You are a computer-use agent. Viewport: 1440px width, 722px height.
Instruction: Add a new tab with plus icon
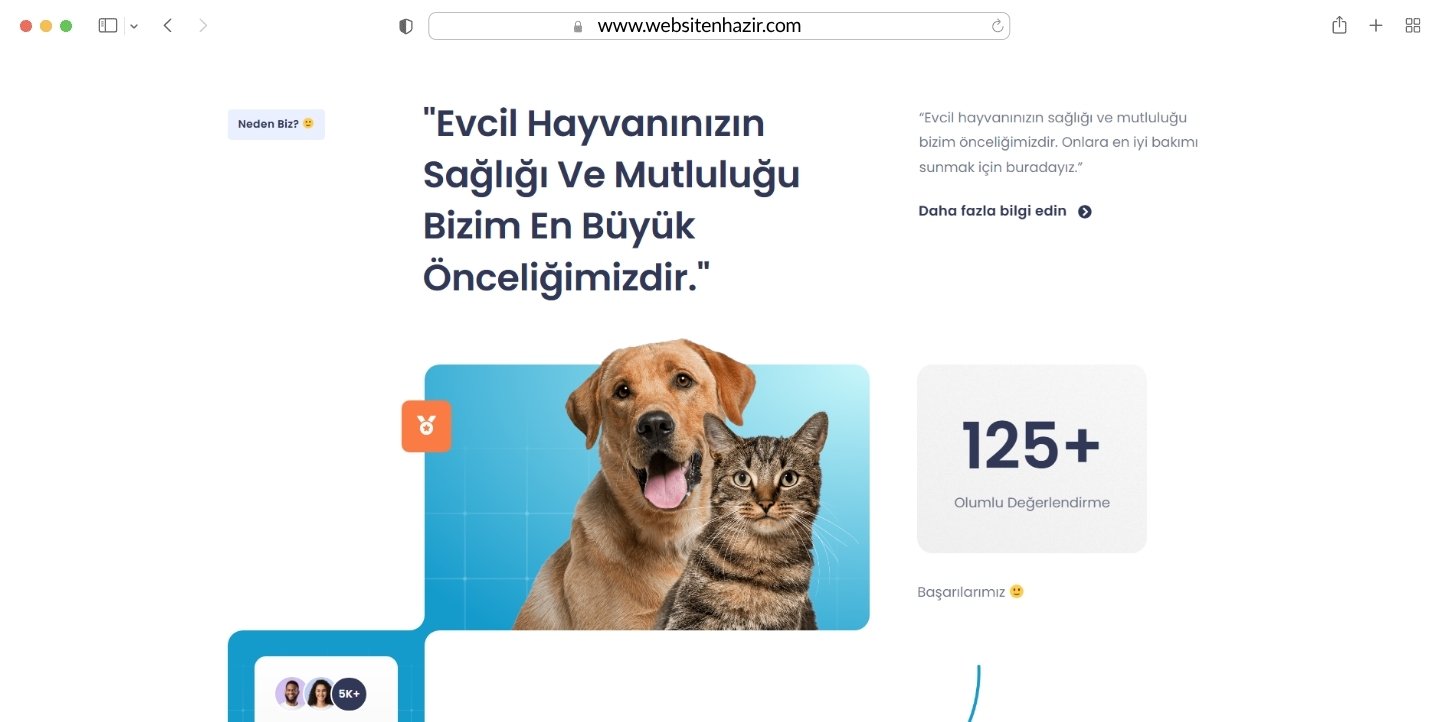tap(1376, 26)
